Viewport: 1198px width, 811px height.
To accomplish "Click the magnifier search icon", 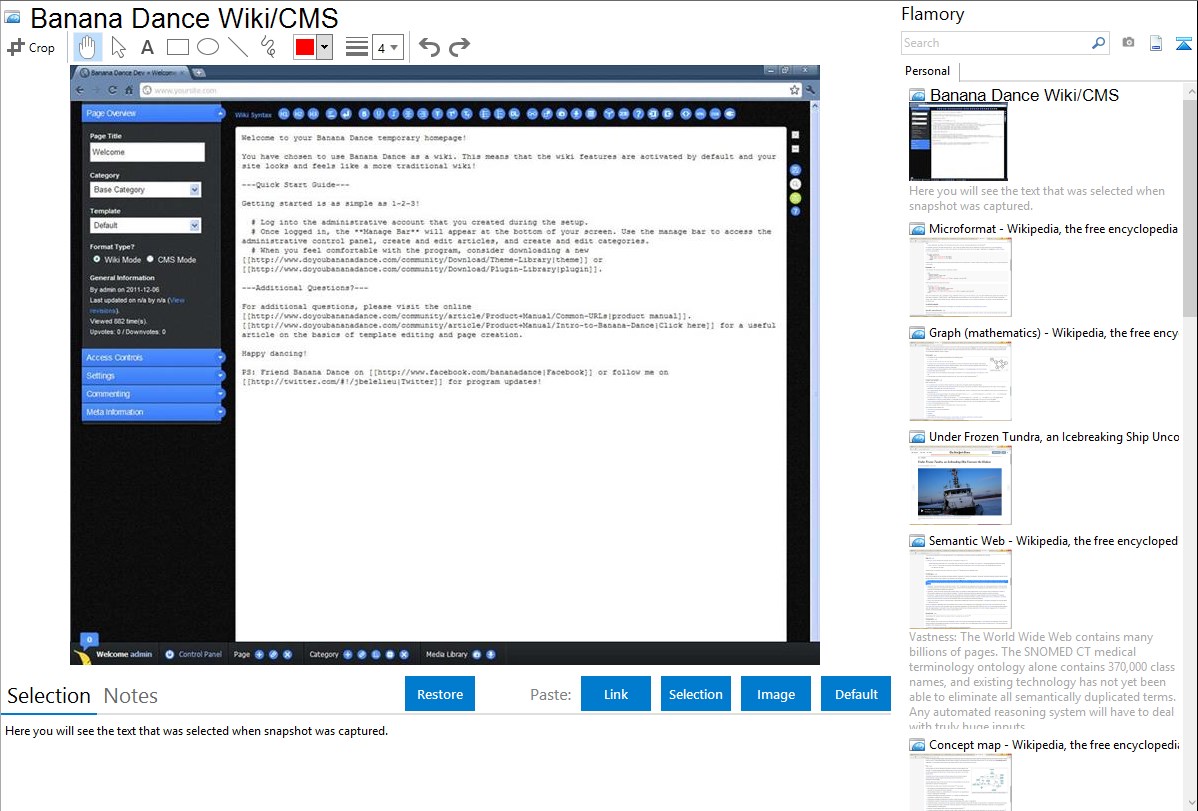I will coord(1099,43).
